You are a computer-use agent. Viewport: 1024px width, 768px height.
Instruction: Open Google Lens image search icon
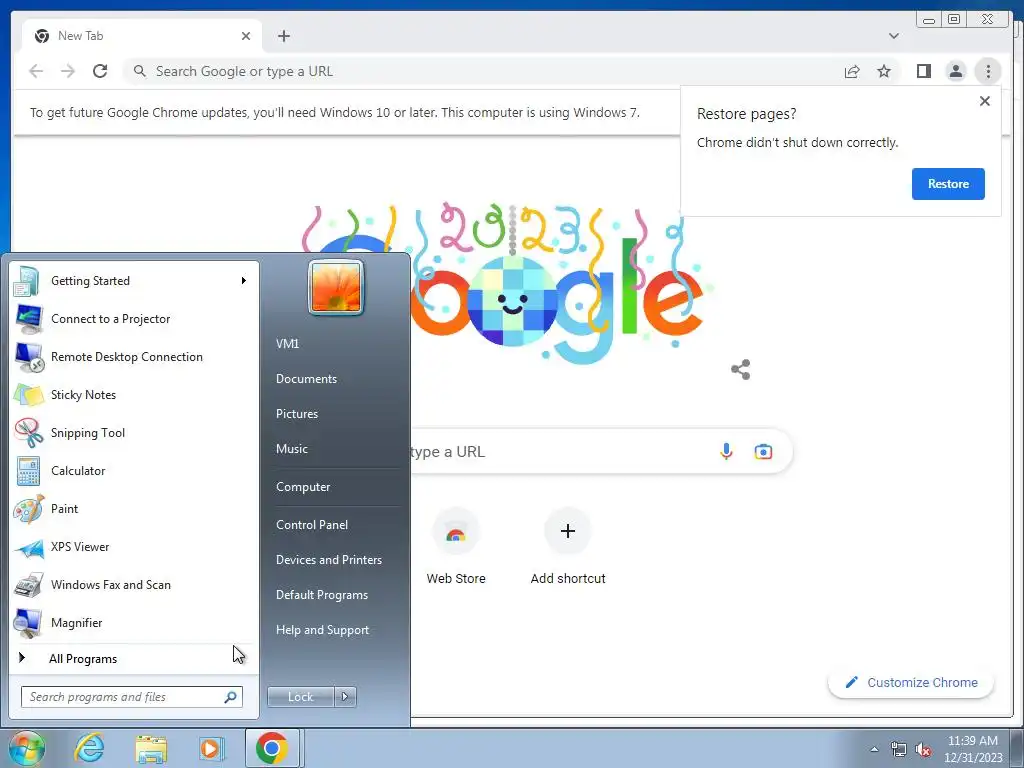coord(763,451)
